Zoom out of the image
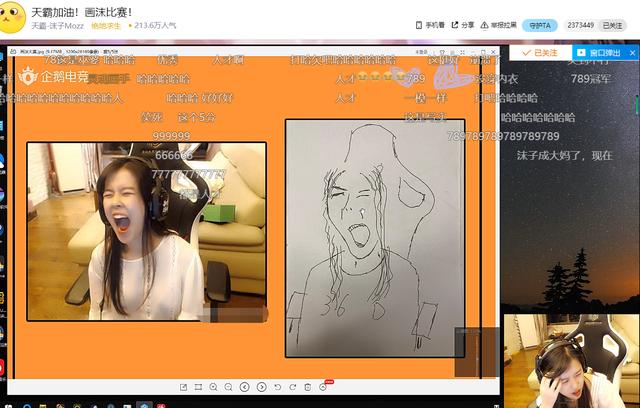The width and height of the screenshot is (640, 408). click(x=228, y=387)
